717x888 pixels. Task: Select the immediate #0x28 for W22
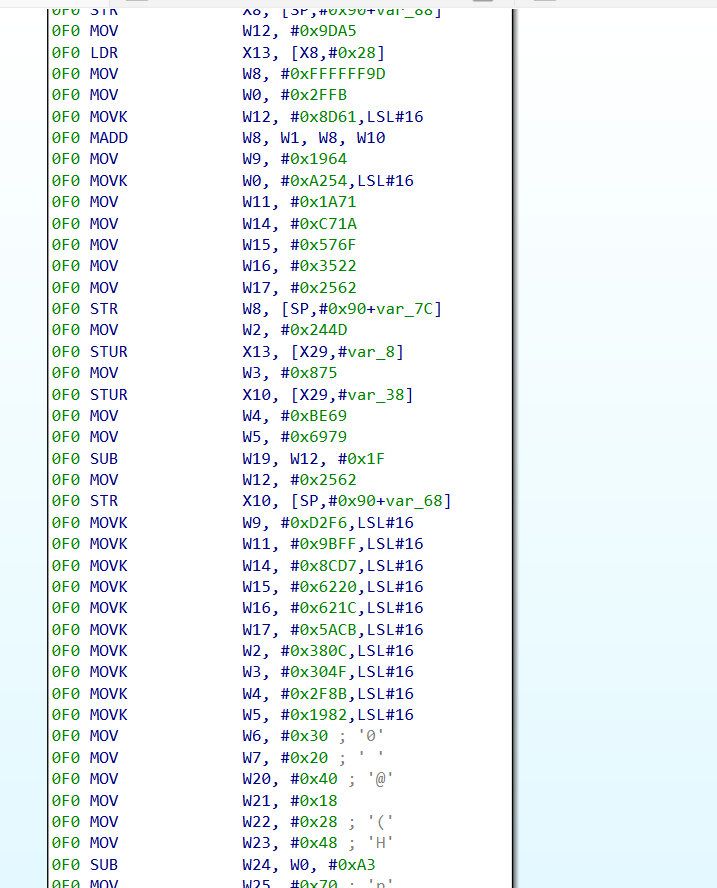coord(314,822)
